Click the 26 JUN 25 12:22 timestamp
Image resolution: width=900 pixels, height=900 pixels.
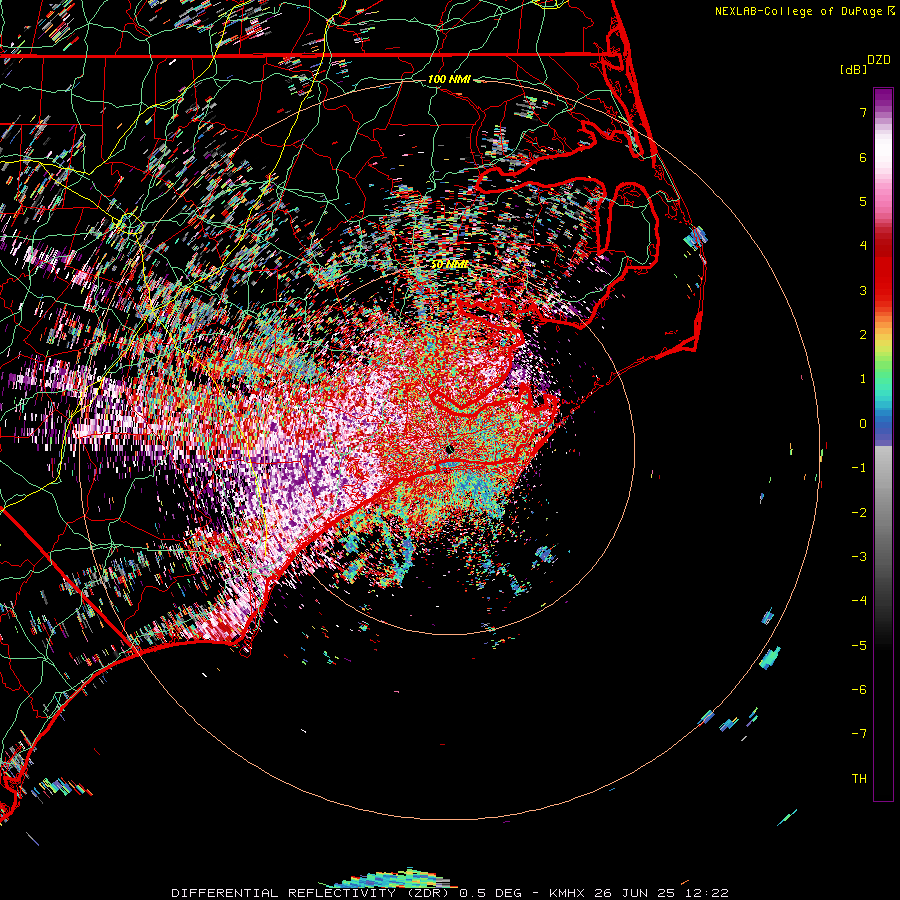coord(662,893)
